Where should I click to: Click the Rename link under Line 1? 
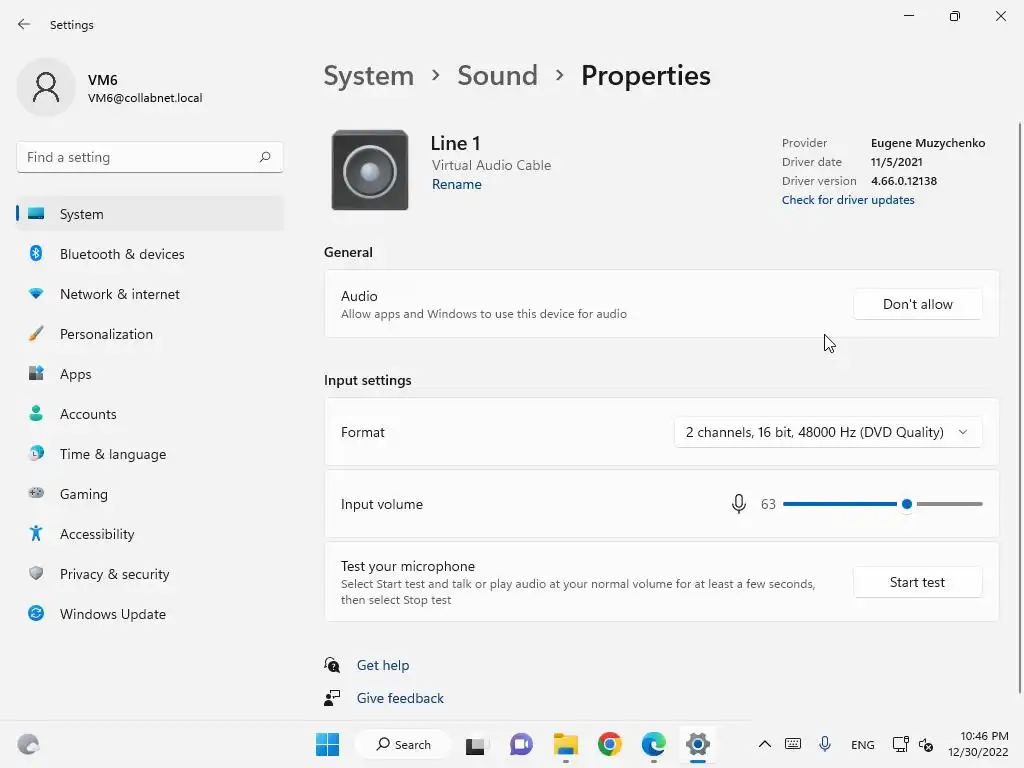(x=457, y=184)
